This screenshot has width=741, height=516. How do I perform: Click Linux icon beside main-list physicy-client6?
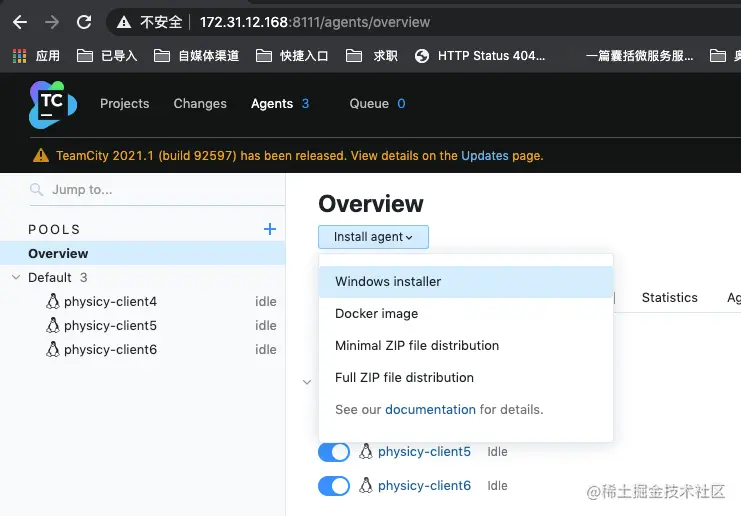coord(366,485)
